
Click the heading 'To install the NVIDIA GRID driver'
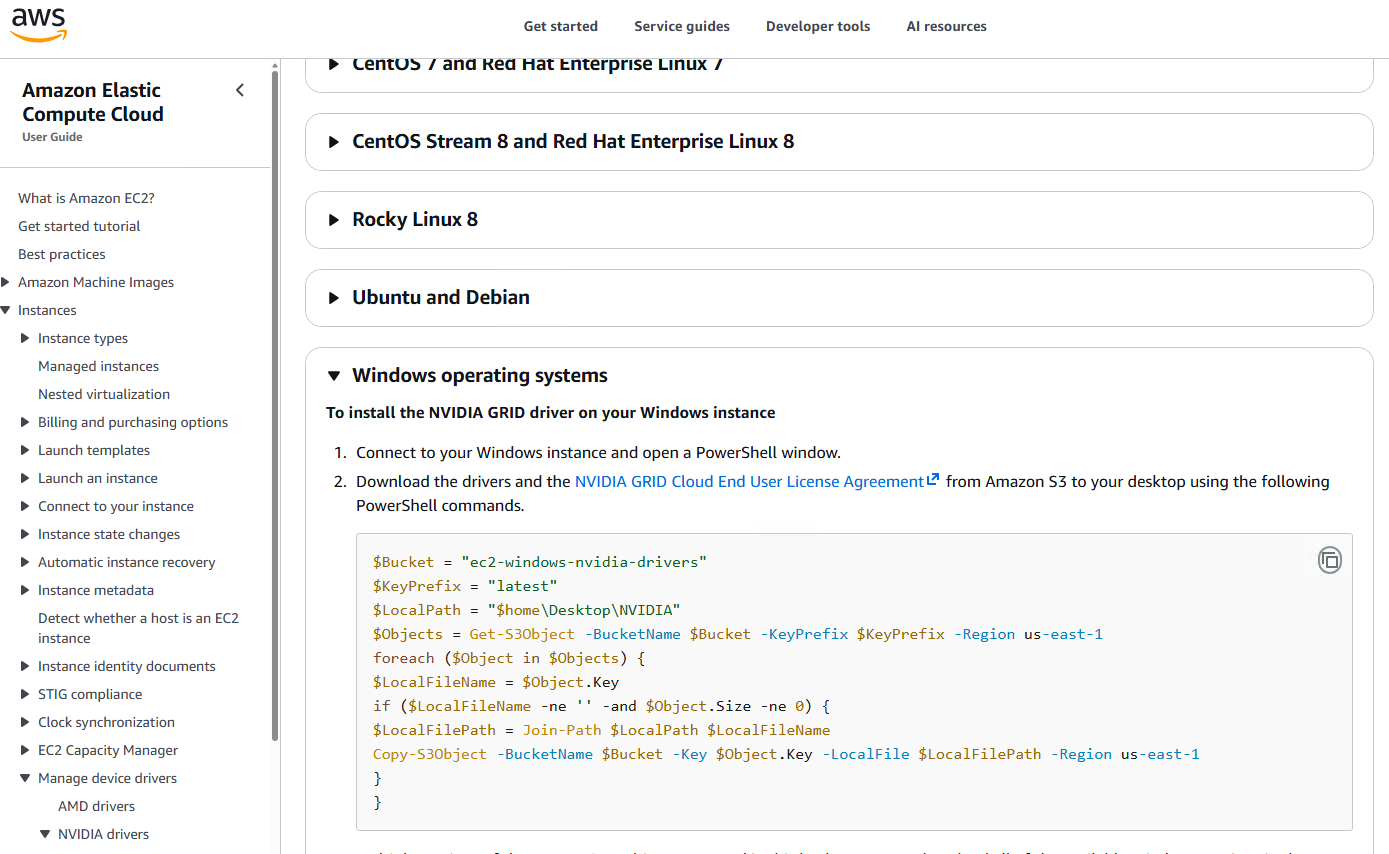tap(551, 413)
